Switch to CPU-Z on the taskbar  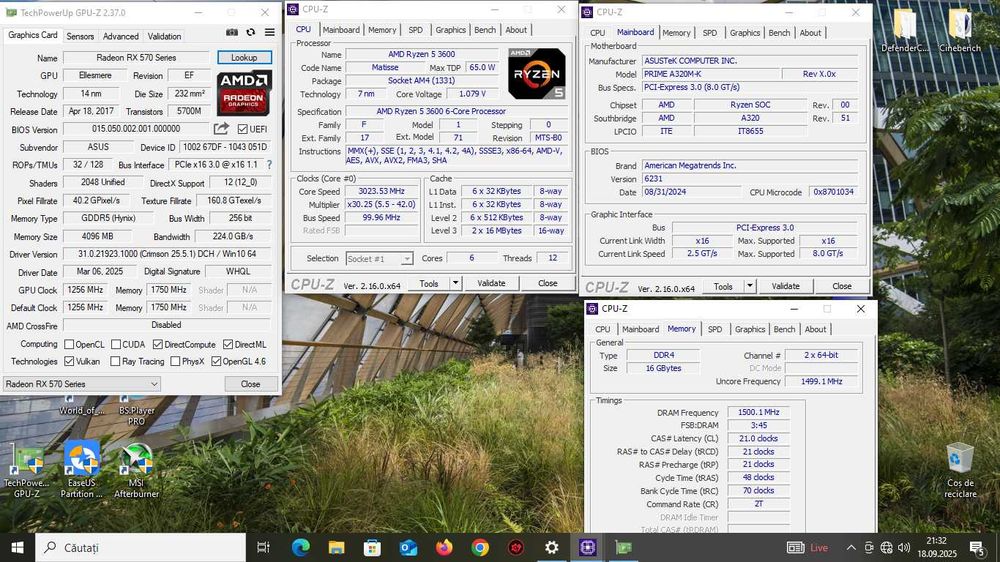click(x=587, y=547)
